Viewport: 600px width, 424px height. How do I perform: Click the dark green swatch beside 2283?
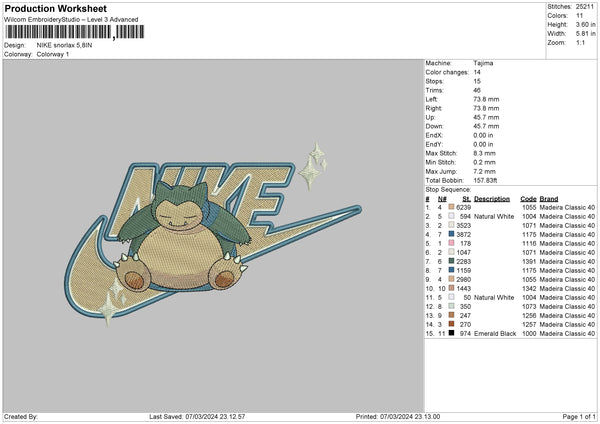(452, 261)
